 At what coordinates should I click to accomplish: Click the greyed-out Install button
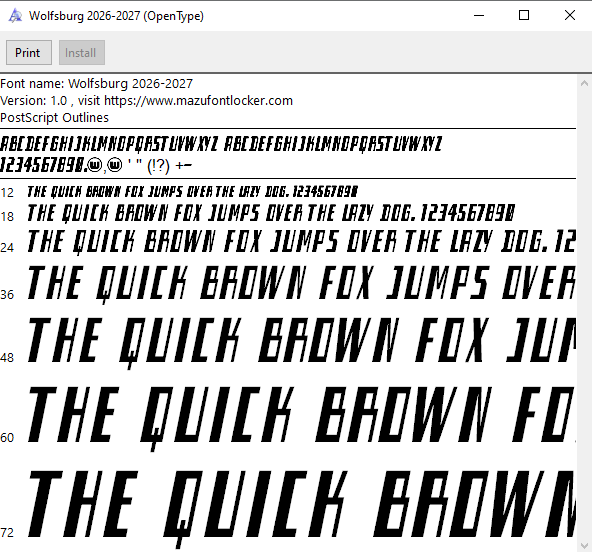82,52
